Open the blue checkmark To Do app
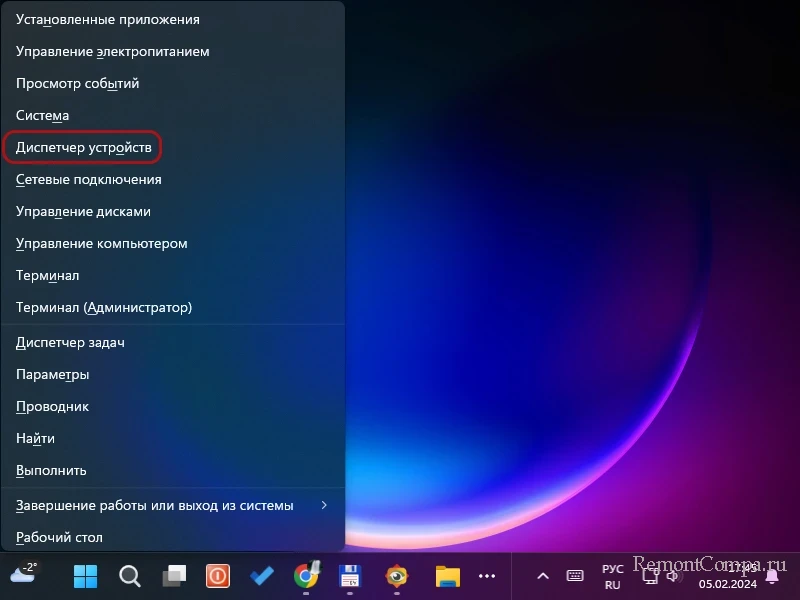Image resolution: width=800 pixels, height=600 pixels. coord(262,576)
